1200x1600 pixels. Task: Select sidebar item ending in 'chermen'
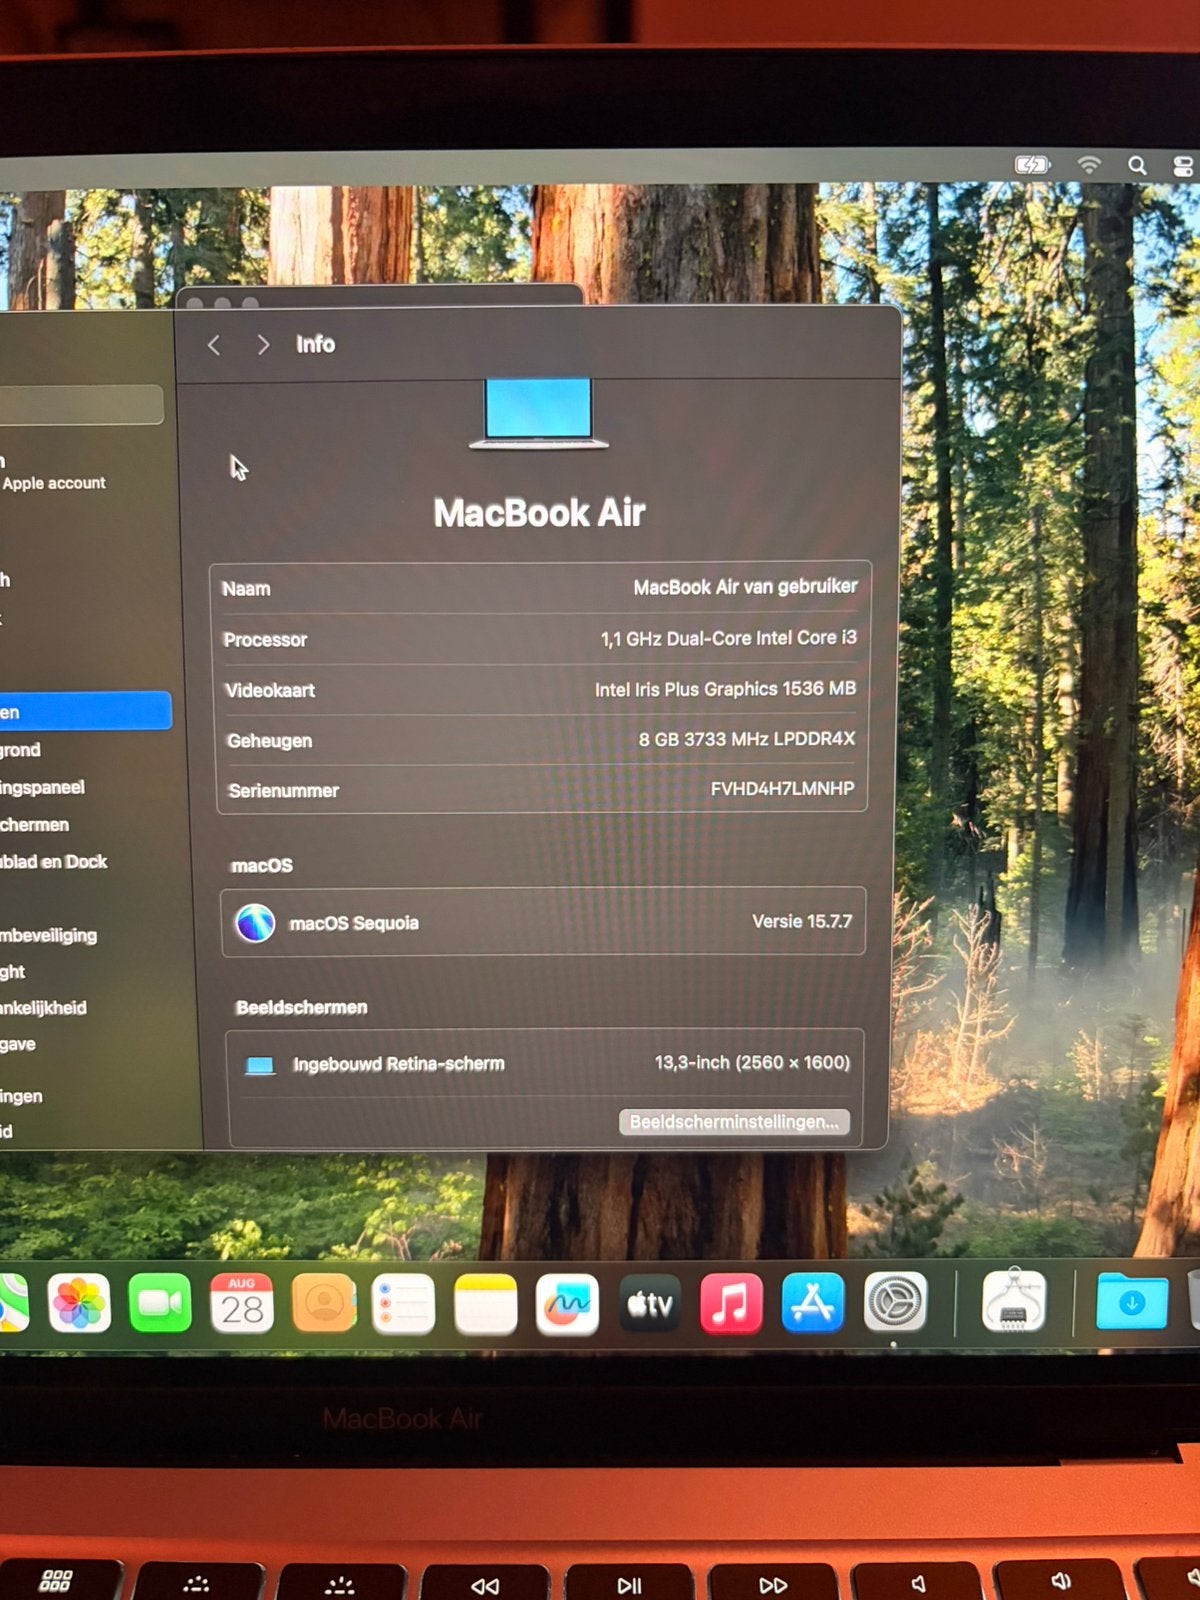35,825
